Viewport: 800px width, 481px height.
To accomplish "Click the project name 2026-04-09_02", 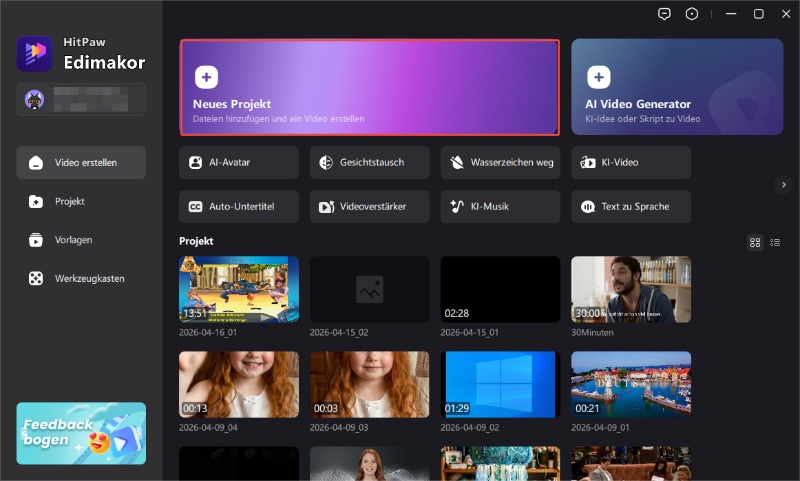I will (470, 427).
